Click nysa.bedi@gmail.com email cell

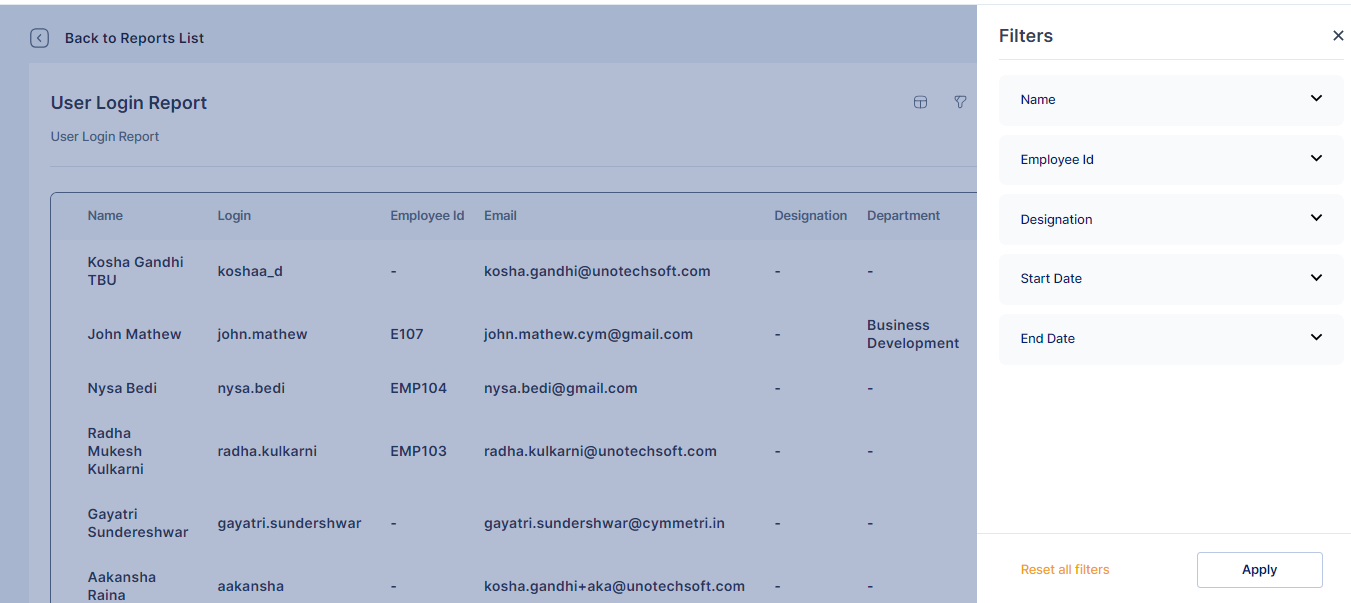560,388
